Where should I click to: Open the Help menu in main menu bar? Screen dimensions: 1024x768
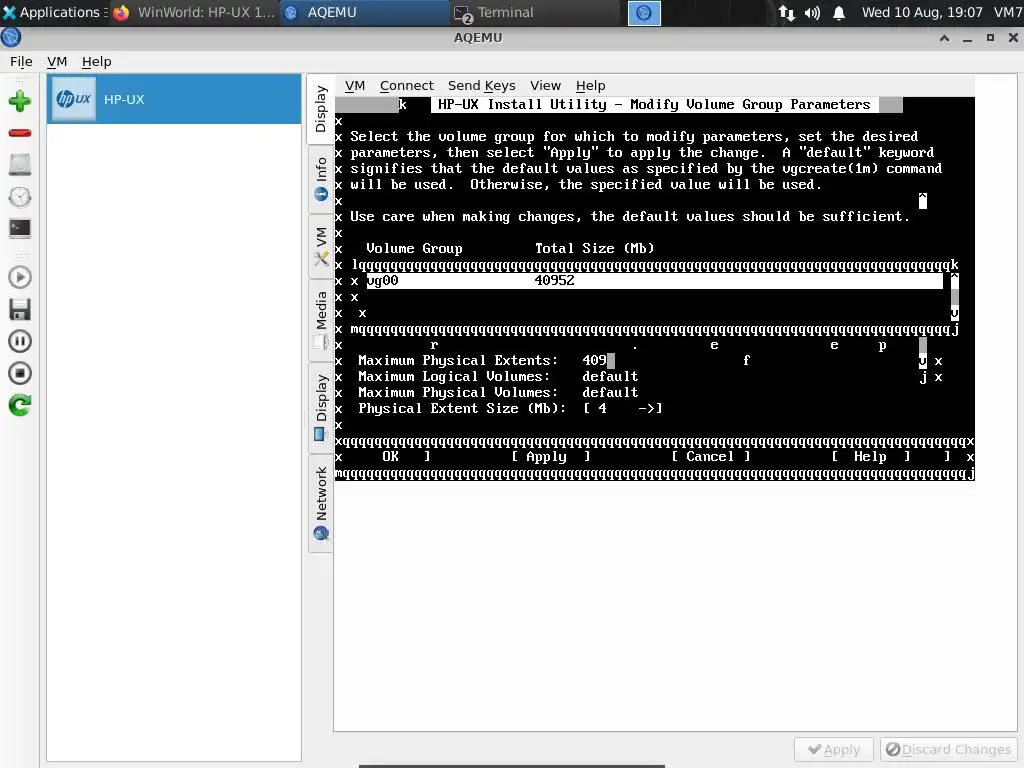point(97,61)
